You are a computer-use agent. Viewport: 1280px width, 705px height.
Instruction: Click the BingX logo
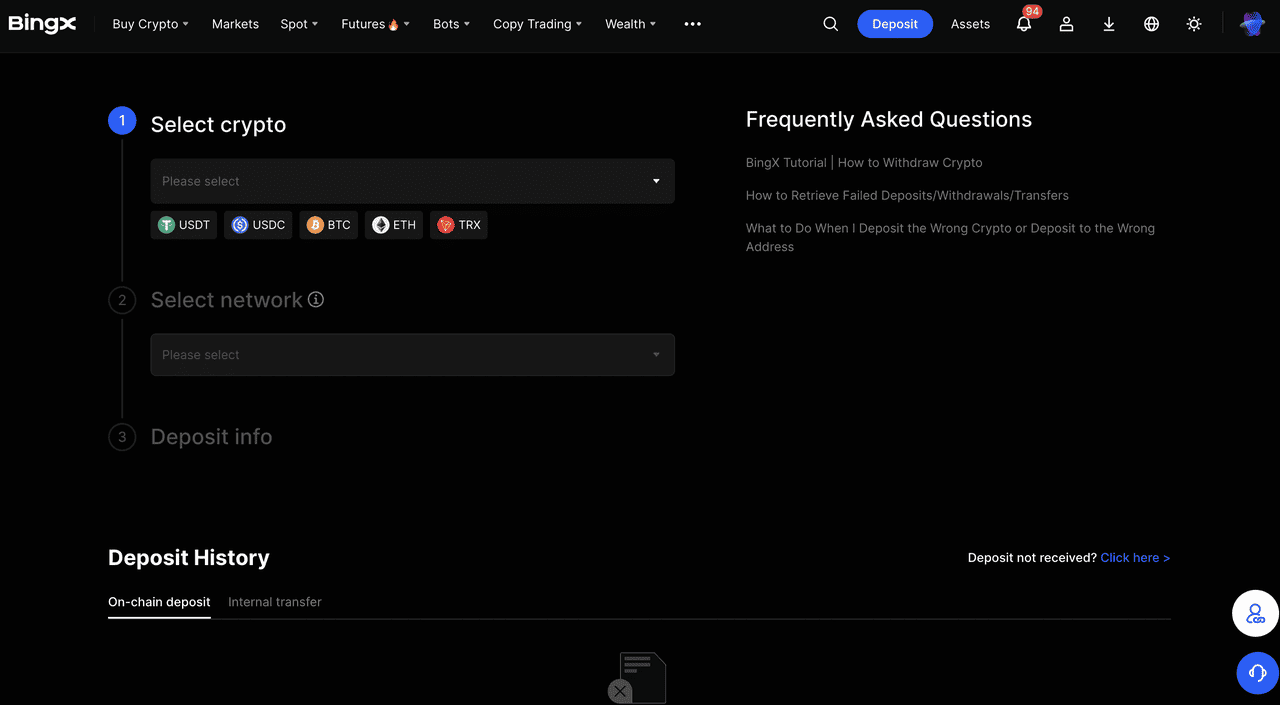(42, 24)
